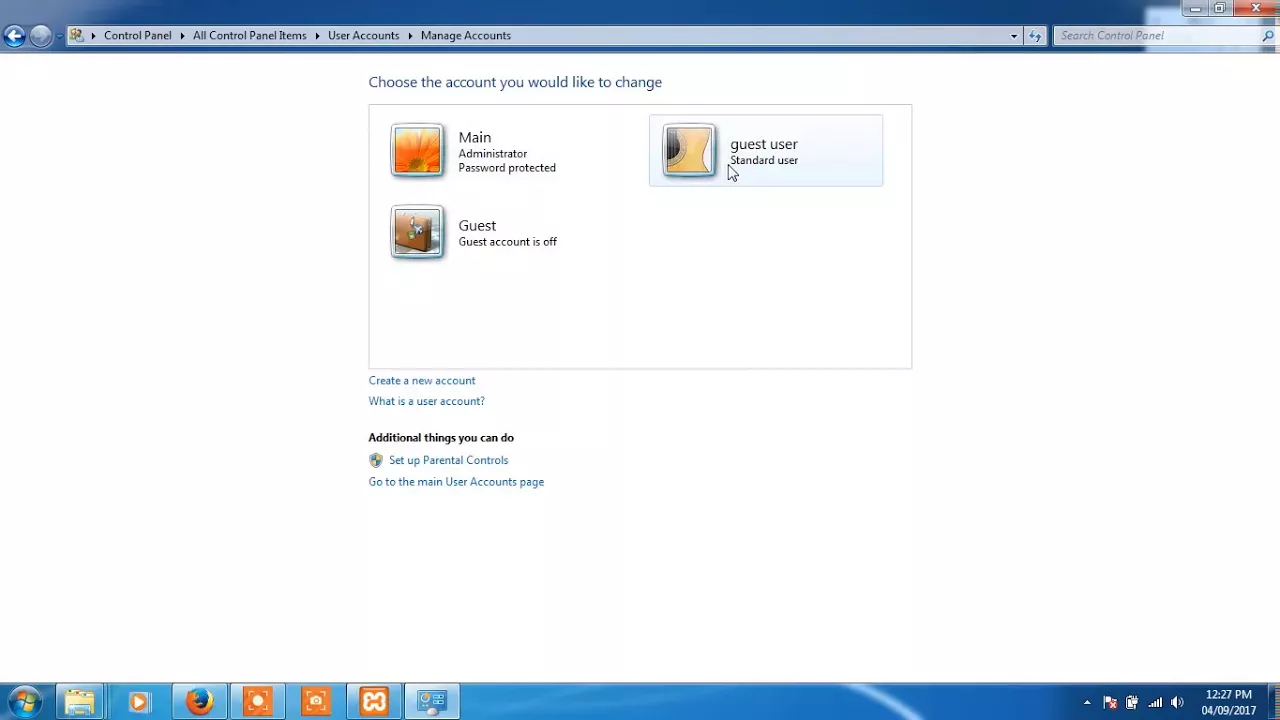1280x720 pixels.
Task: Open Windows Explorer from the taskbar
Action: click(80, 702)
